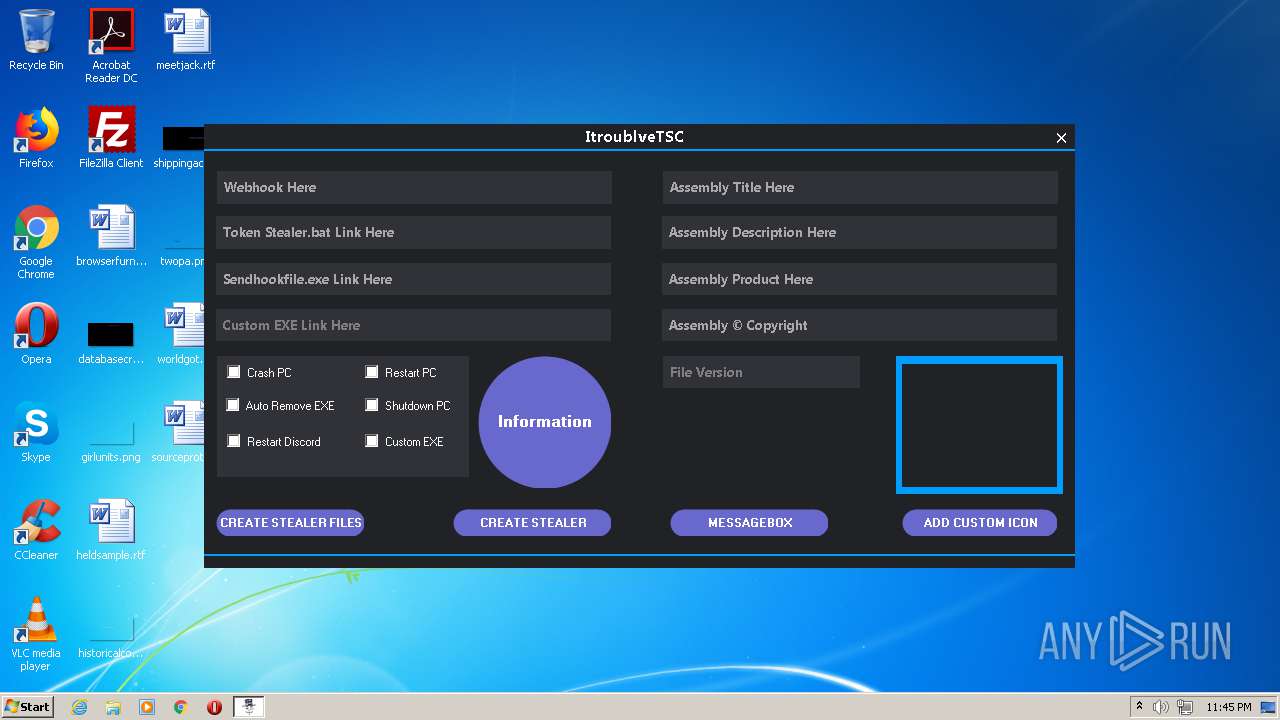
Task: Show hidden system tray icons
Action: 1139,707
